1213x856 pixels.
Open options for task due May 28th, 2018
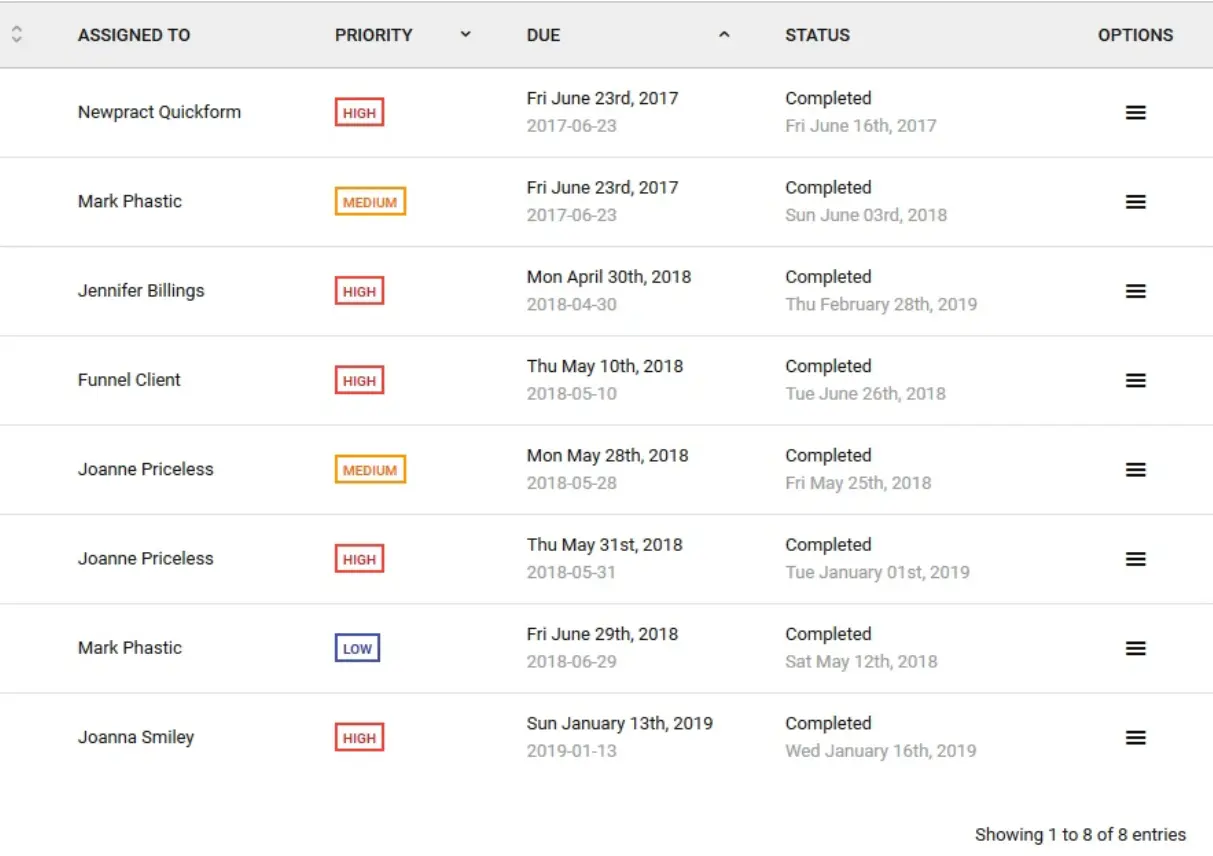pyautogui.click(x=1135, y=470)
